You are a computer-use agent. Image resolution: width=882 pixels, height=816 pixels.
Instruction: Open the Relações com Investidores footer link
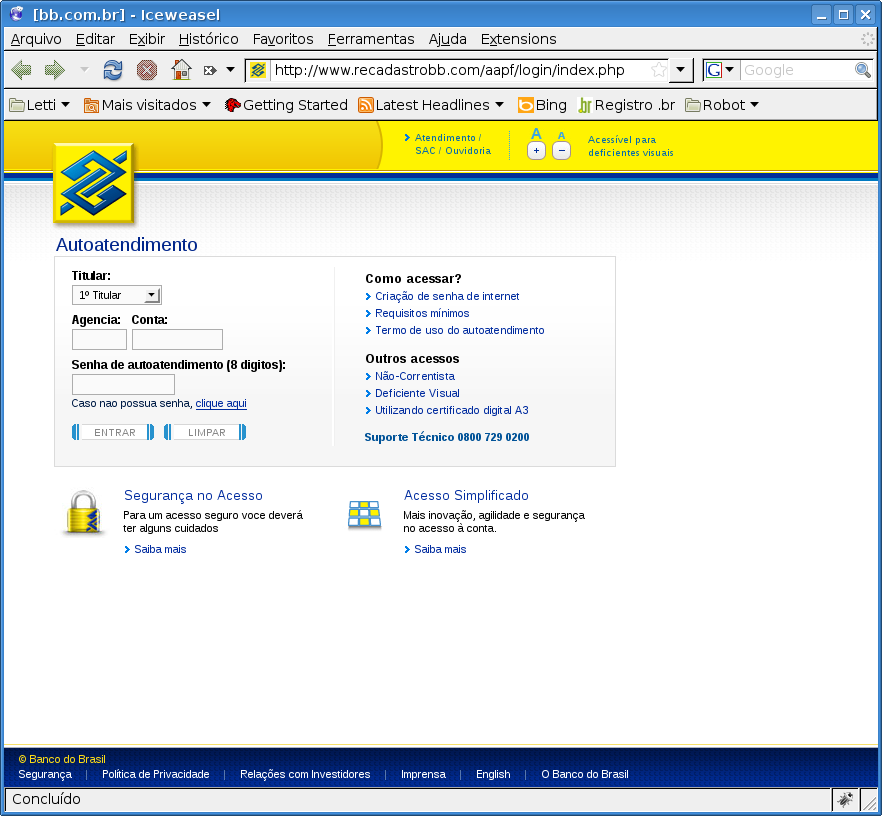305,774
